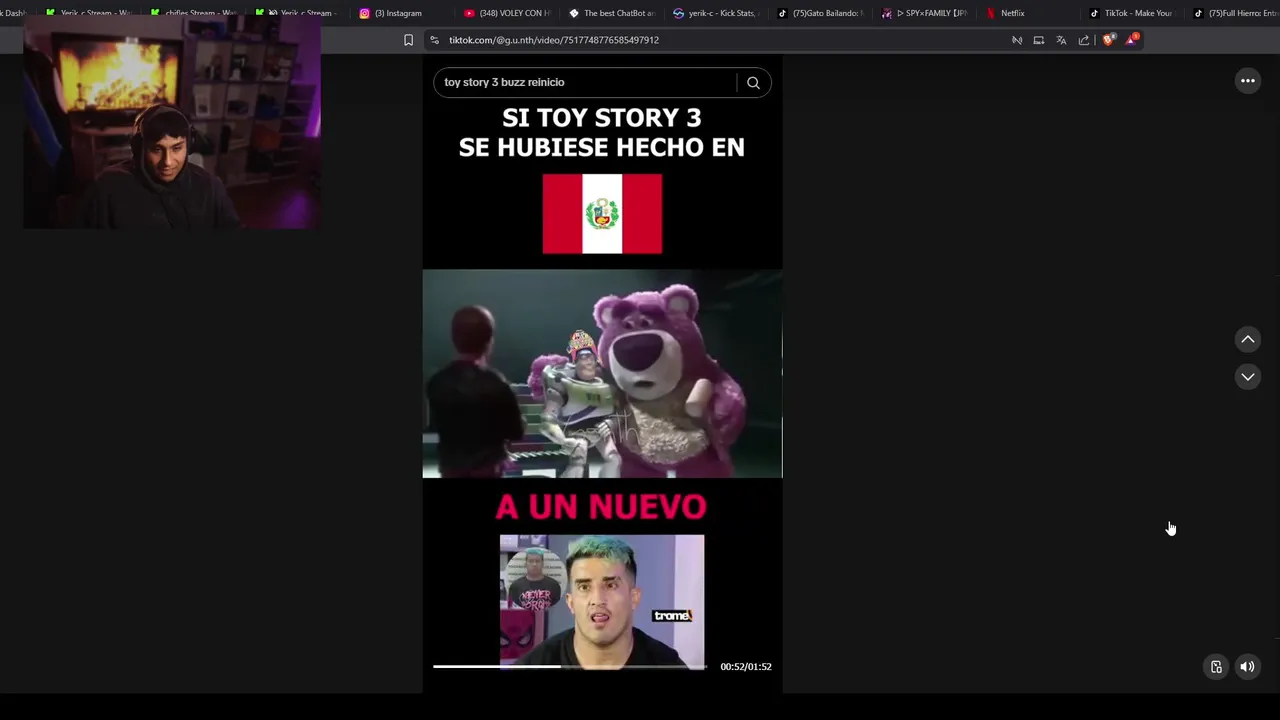The height and width of the screenshot is (720, 1280).
Task: Switch to TikTok - Make Your tab
Action: pyautogui.click(x=1134, y=13)
